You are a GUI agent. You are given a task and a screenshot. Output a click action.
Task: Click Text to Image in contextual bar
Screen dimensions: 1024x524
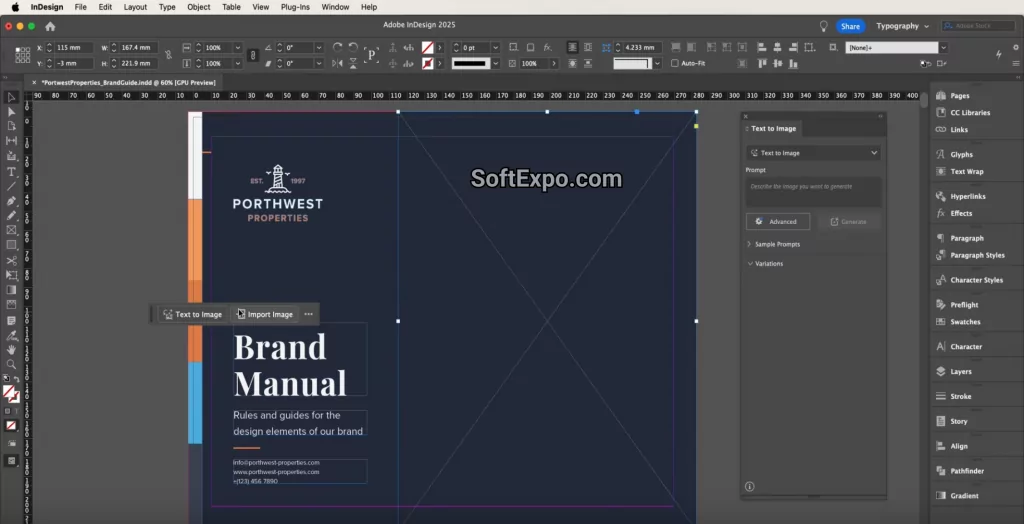point(193,314)
